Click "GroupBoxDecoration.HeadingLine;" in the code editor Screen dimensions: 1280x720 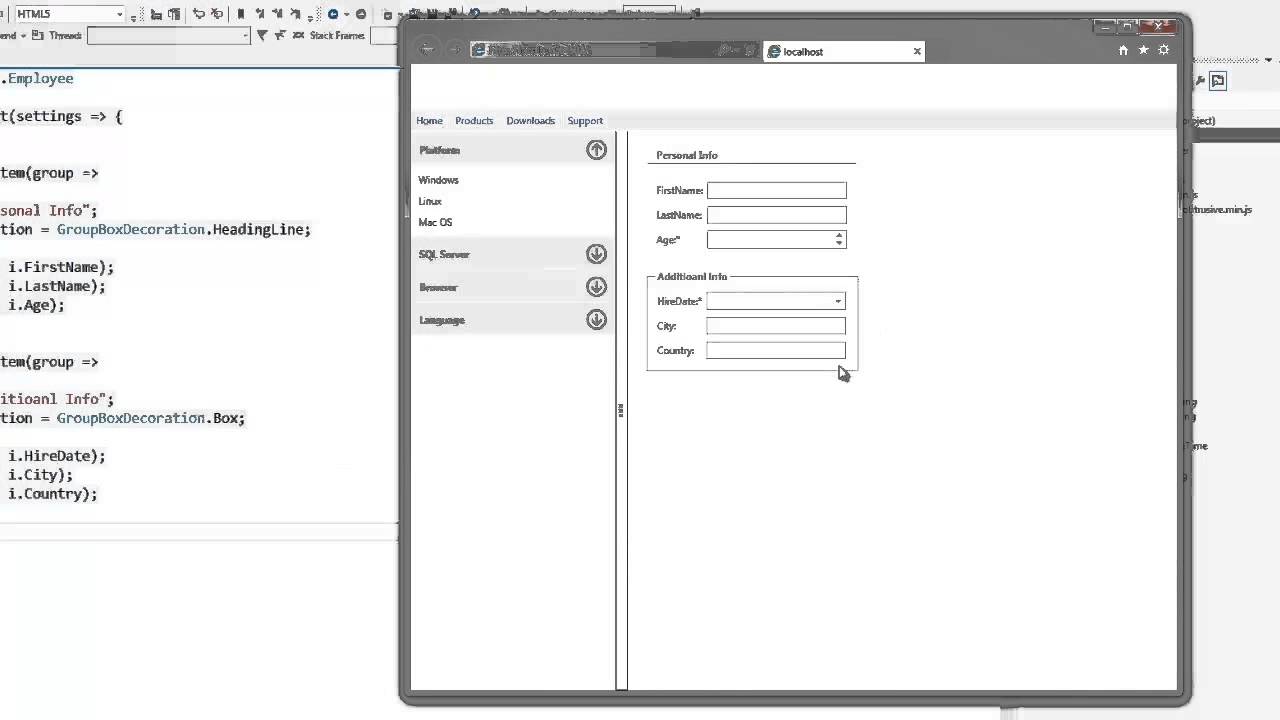184,229
